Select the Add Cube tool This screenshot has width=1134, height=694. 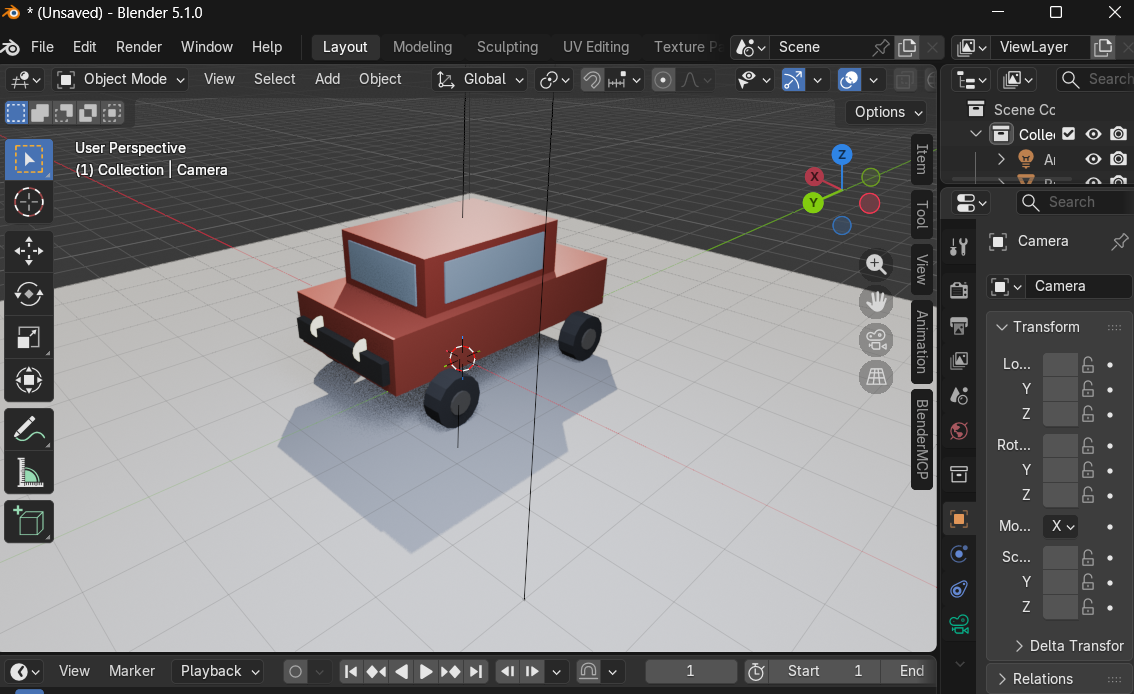pyautogui.click(x=29, y=521)
